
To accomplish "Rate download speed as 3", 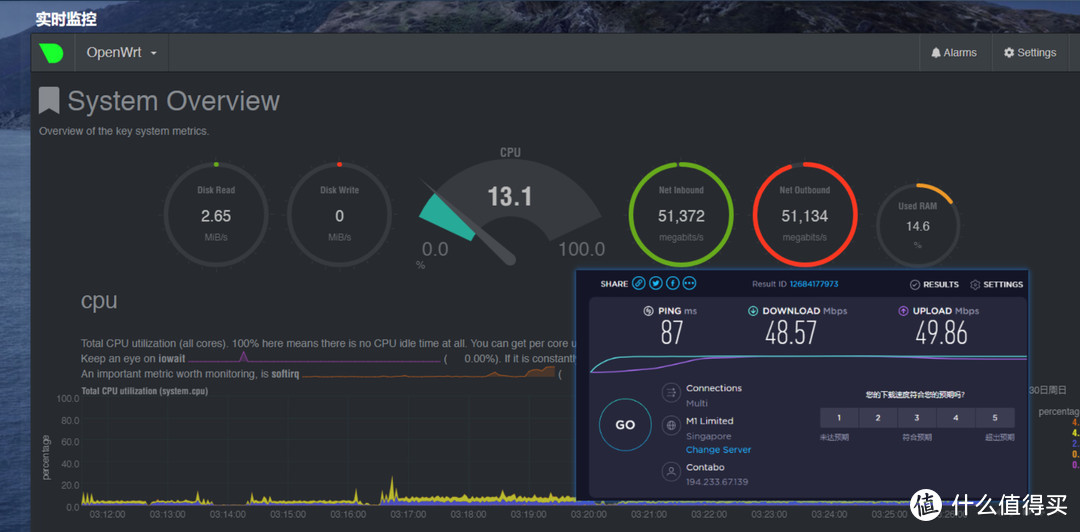I will (x=917, y=418).
